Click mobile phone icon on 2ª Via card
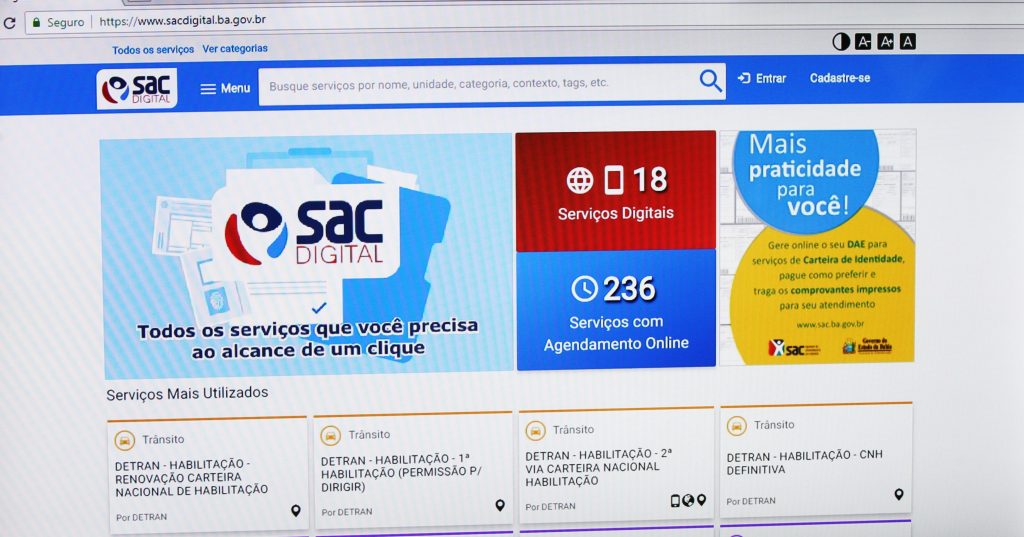 click(675, 500)
